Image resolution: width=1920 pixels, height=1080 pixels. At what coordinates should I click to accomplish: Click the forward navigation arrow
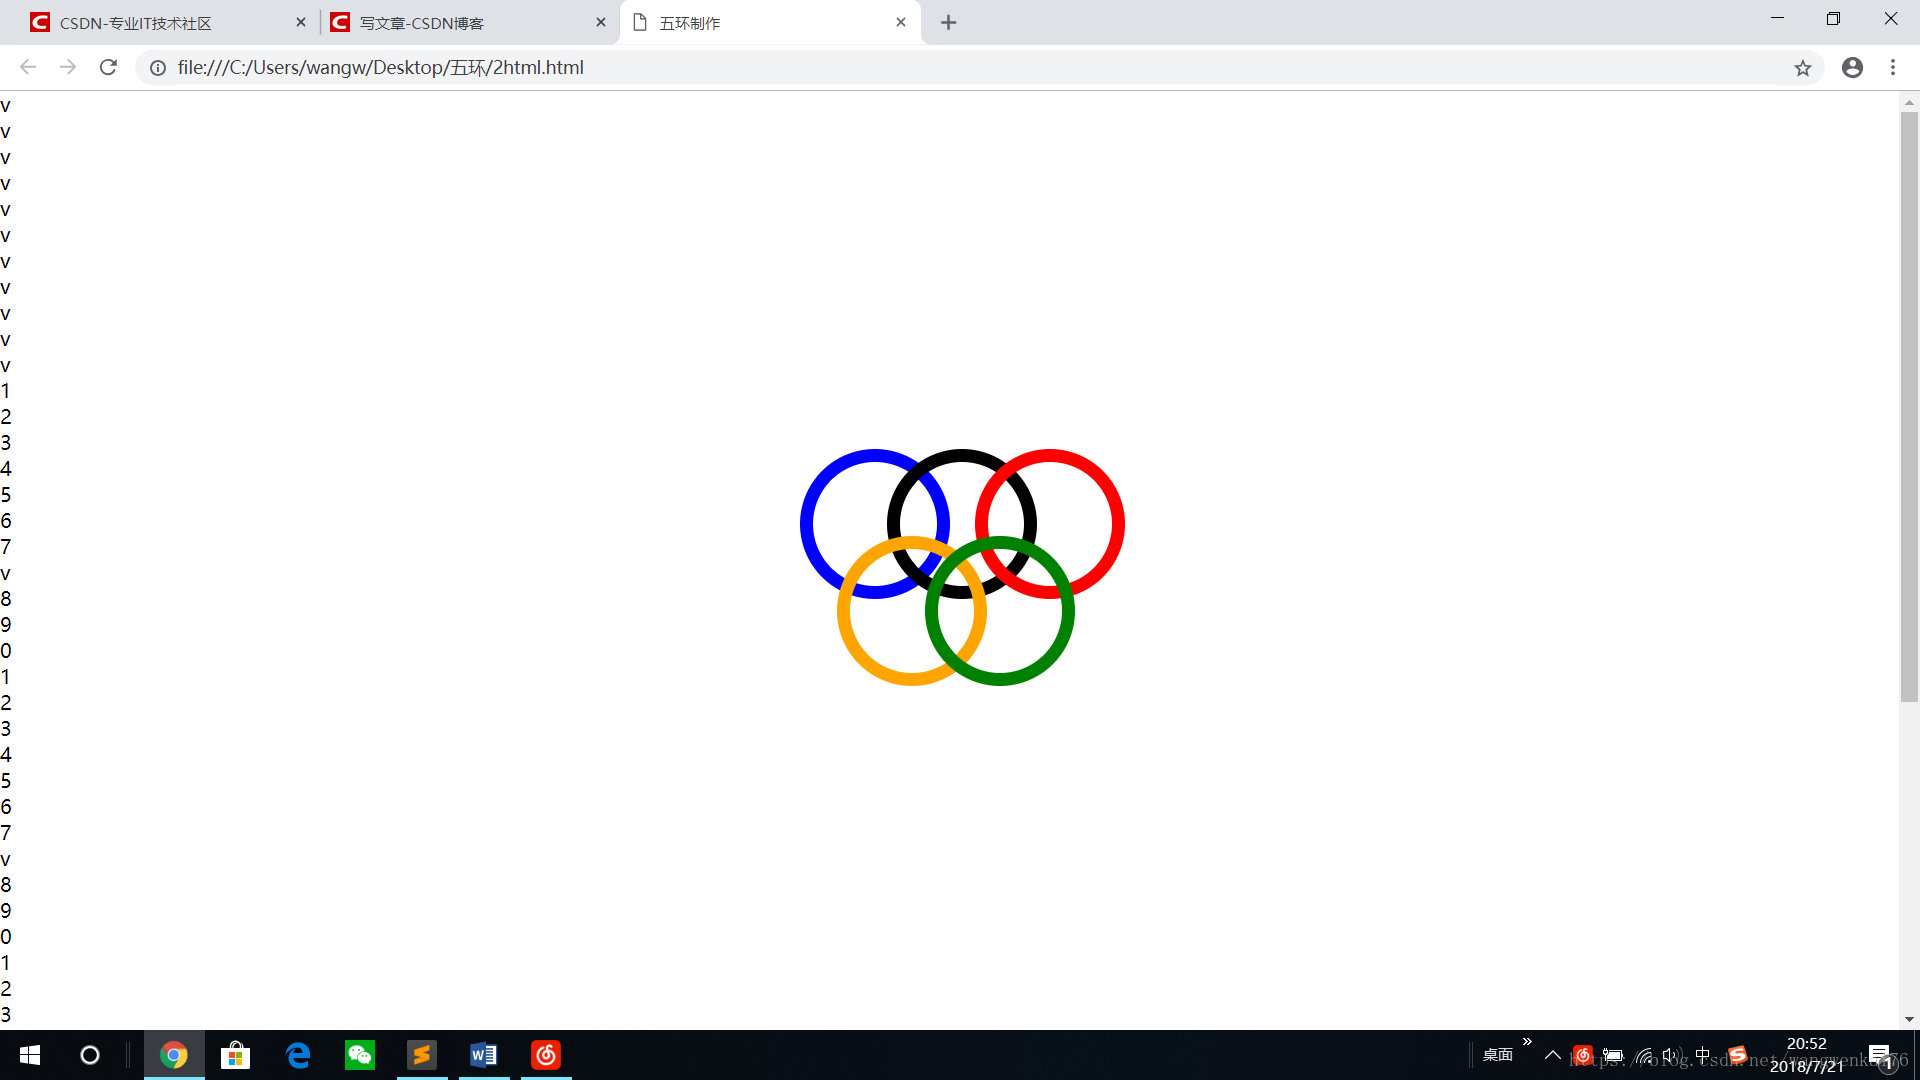[x=68, y=67]
